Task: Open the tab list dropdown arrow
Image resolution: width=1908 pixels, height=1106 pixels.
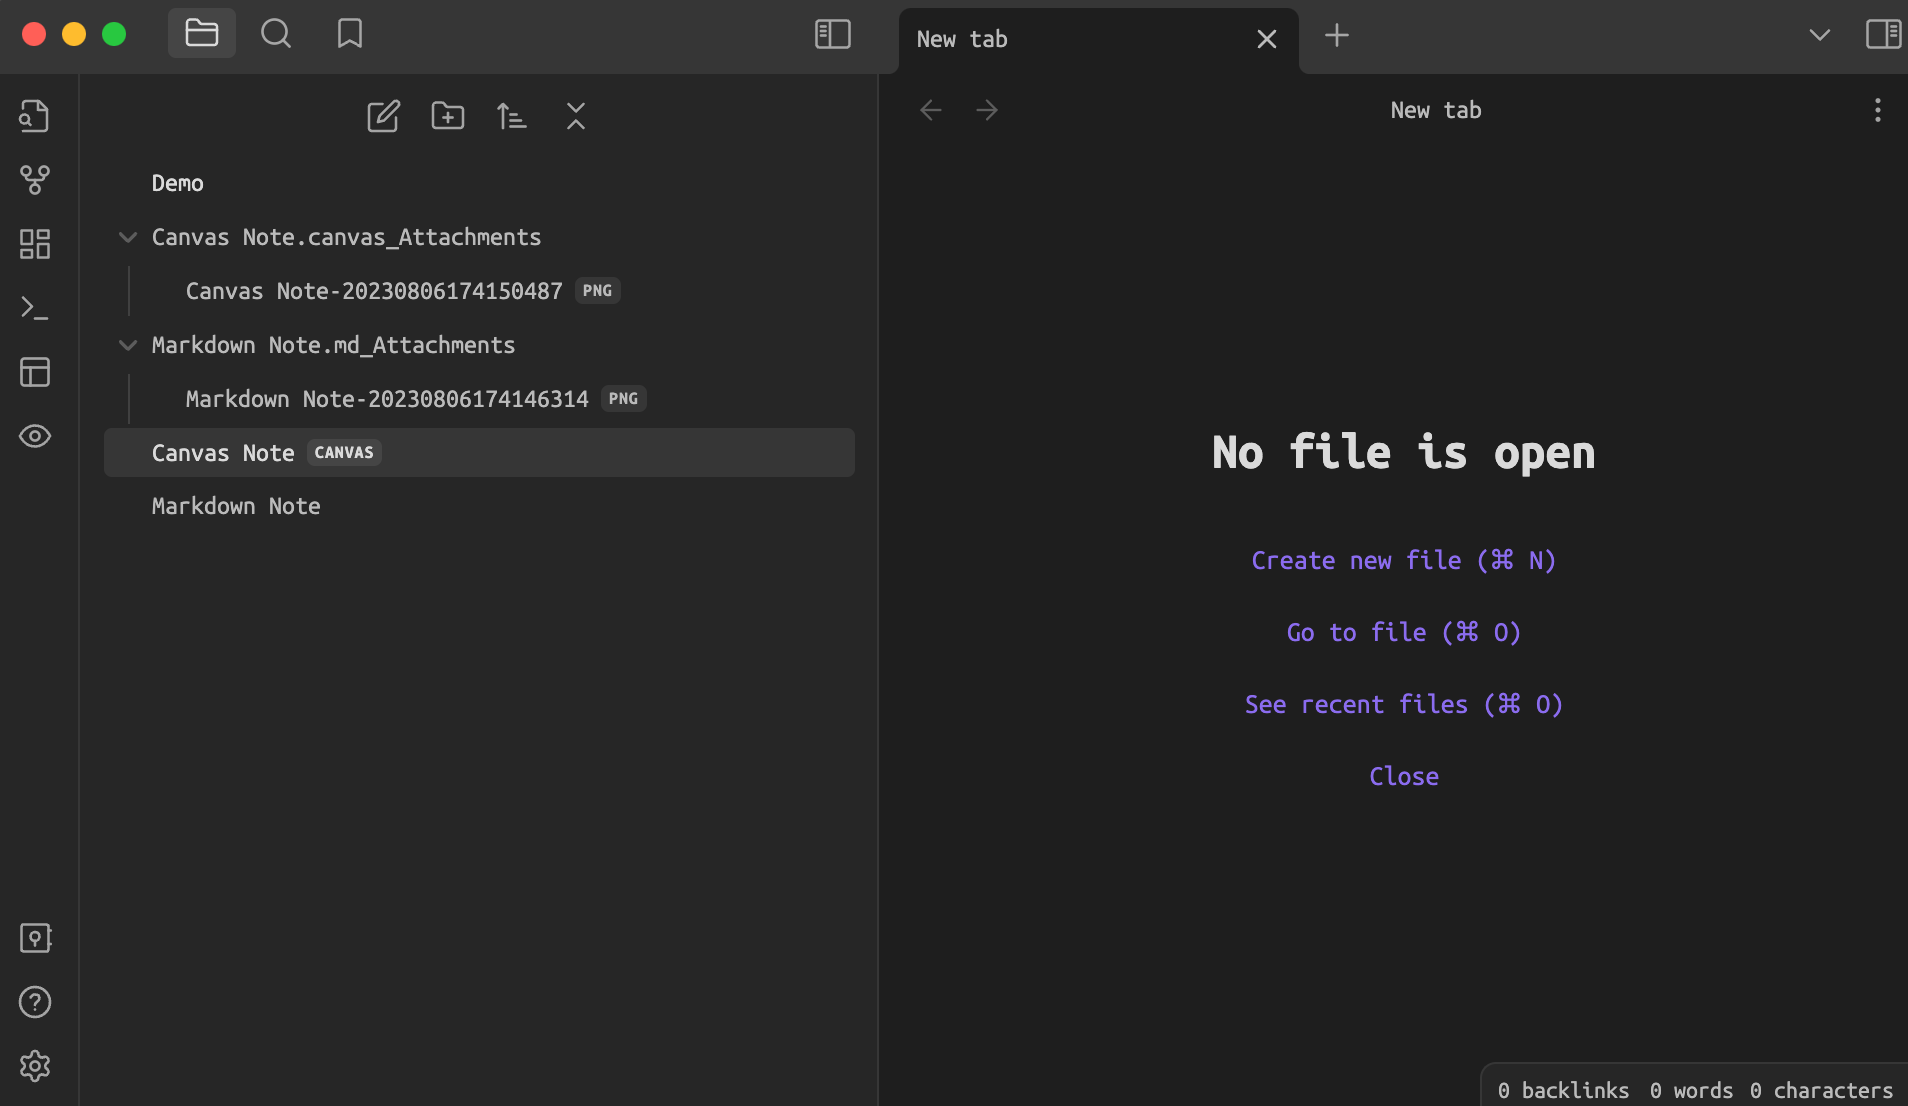Action: 1819,34
